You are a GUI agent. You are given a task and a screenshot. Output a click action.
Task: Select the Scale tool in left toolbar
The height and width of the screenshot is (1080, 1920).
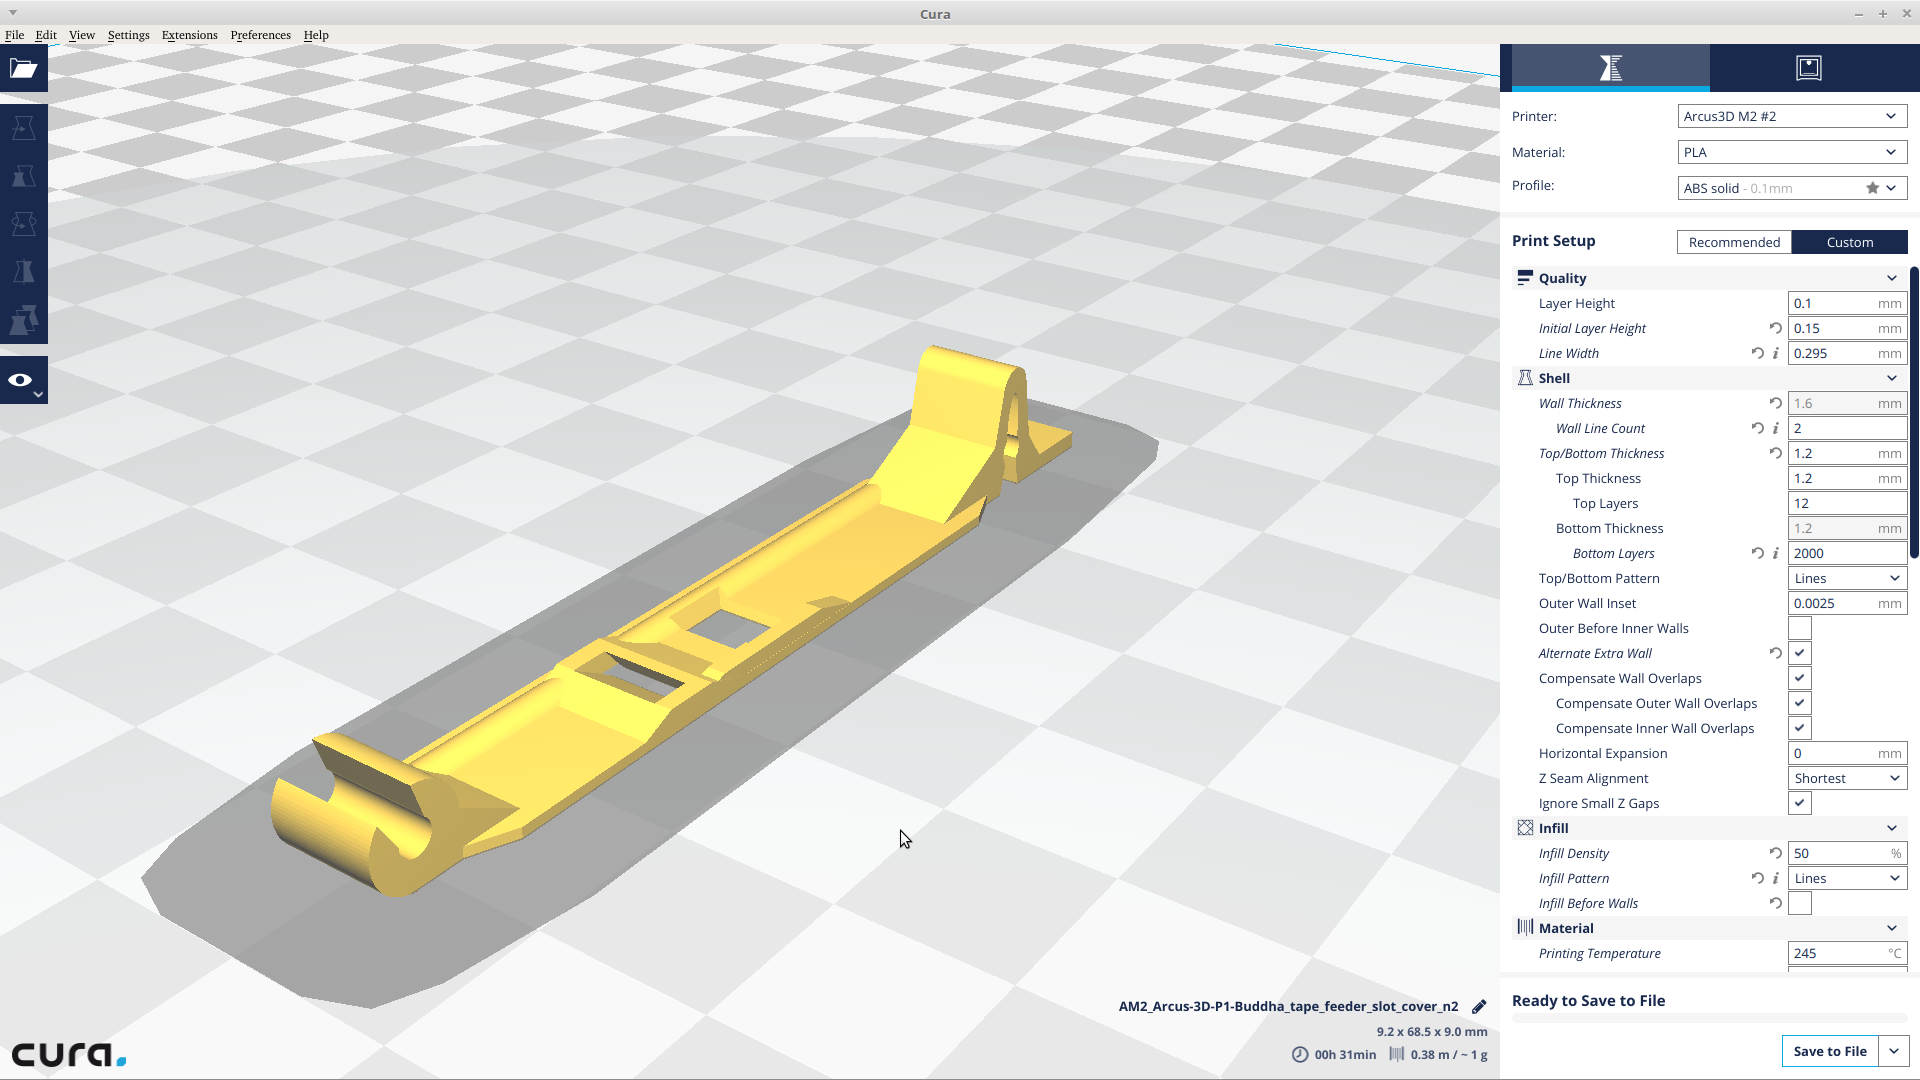tap(24, 176)
